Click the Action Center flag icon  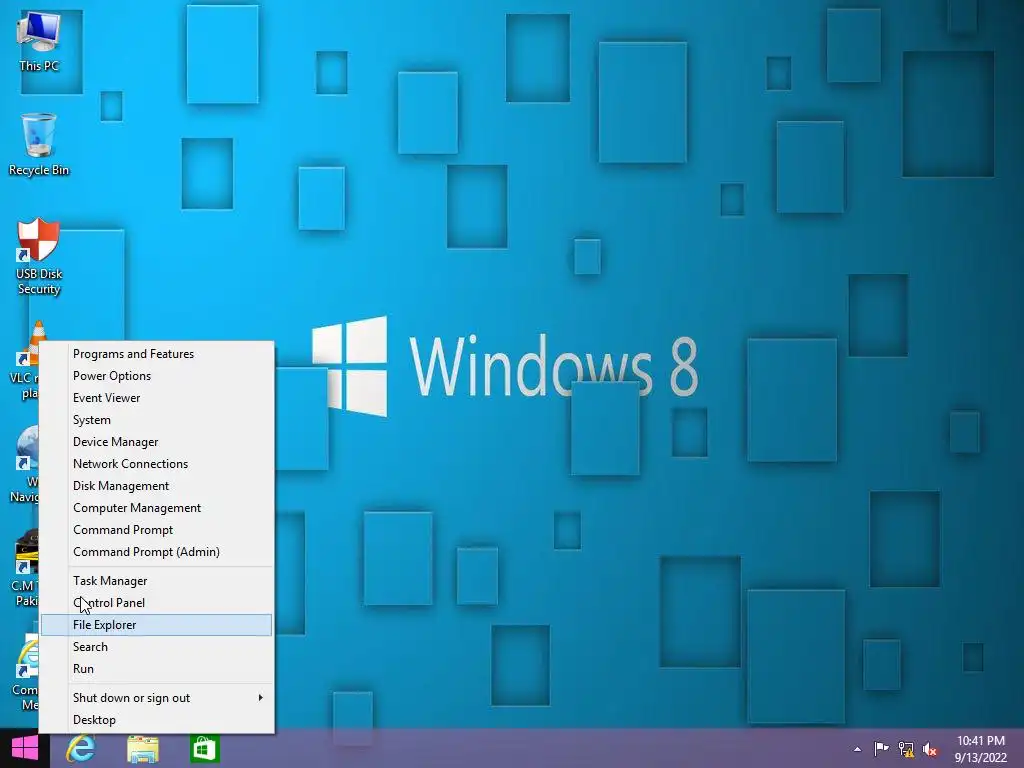tap(881, 748)
